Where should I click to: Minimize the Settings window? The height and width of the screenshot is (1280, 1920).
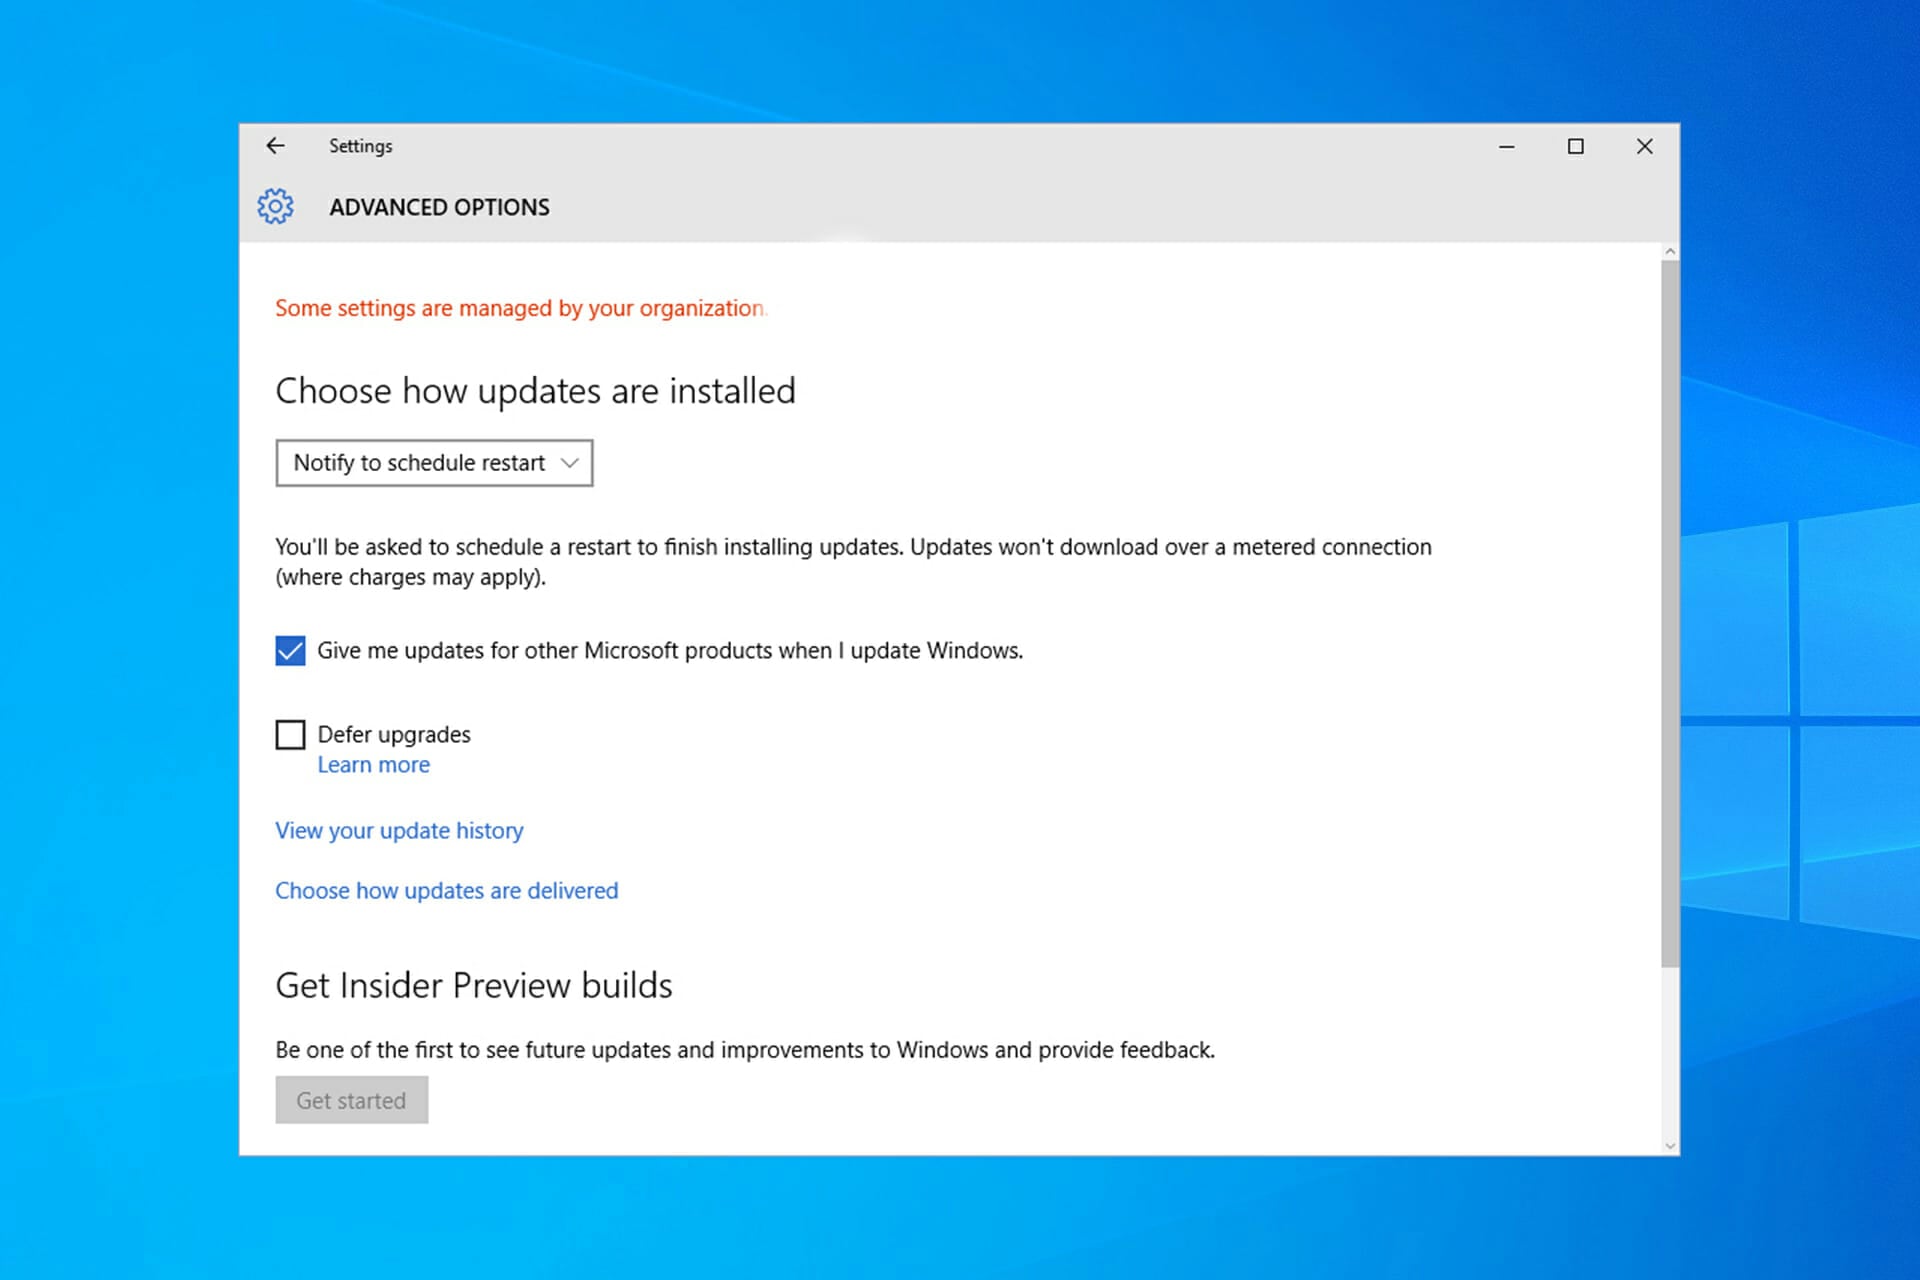pos(1506,147)
